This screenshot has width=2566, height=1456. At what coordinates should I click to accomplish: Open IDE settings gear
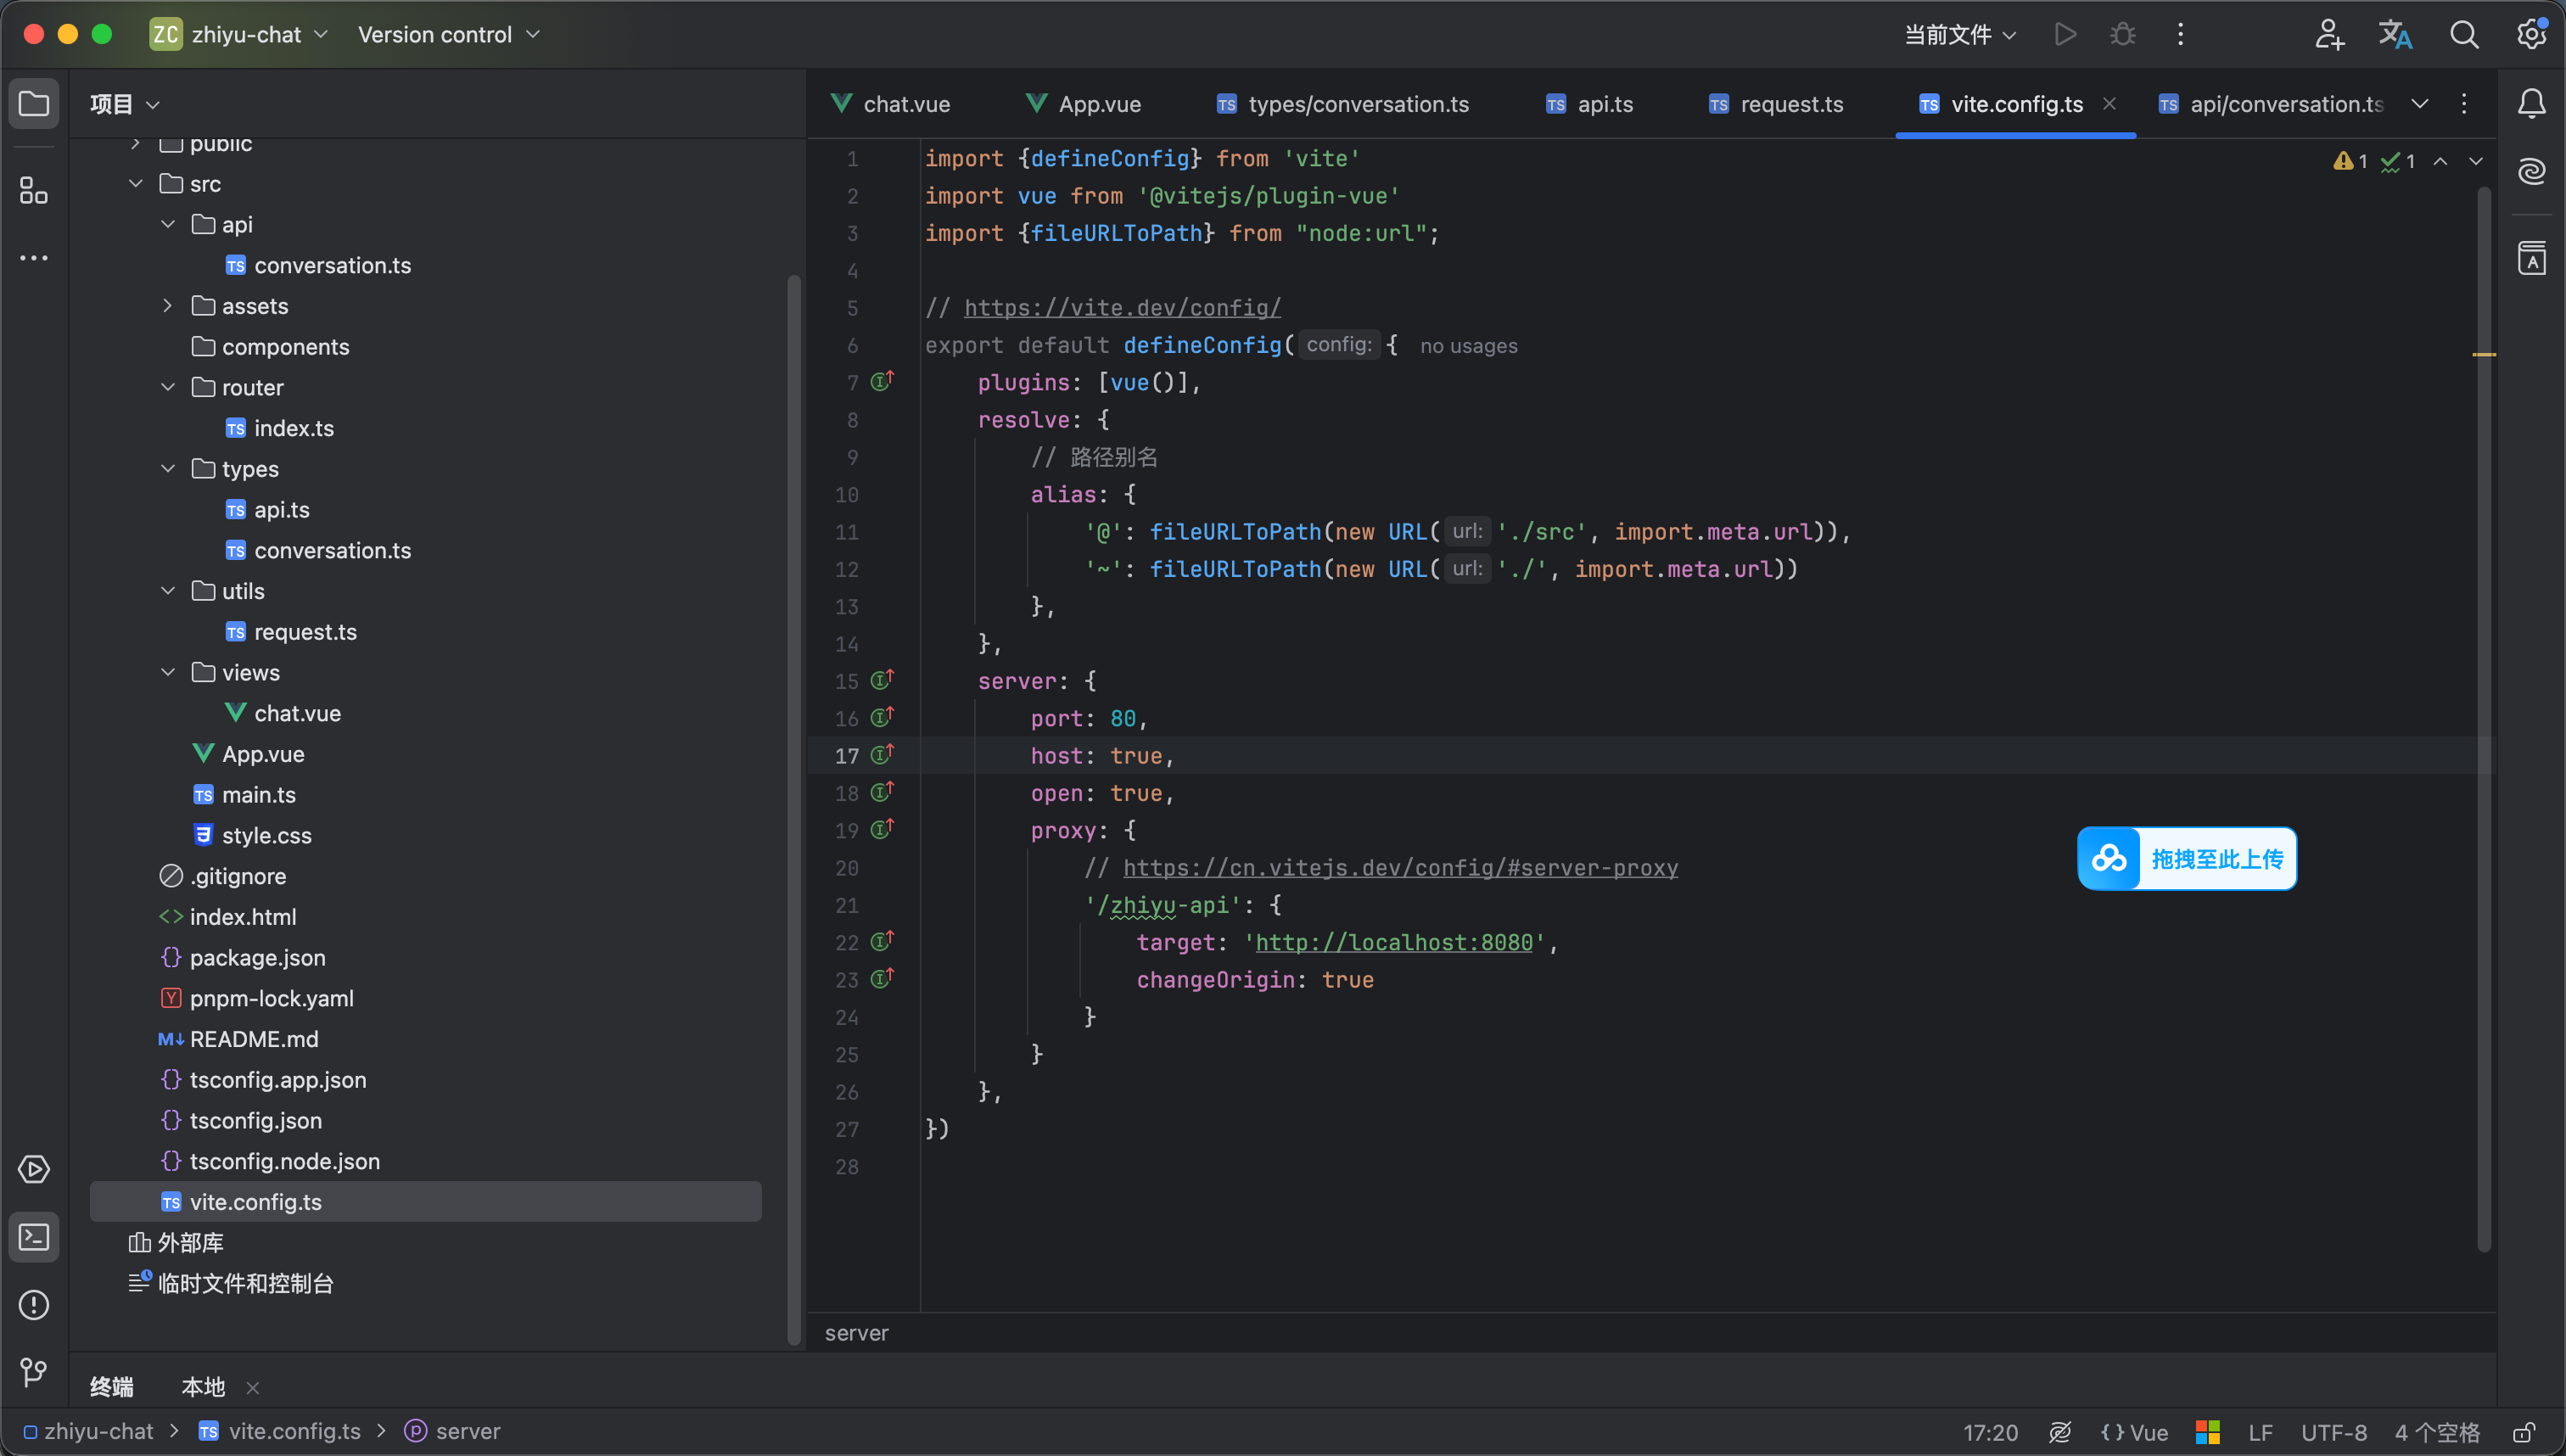tap(2531, 35)
